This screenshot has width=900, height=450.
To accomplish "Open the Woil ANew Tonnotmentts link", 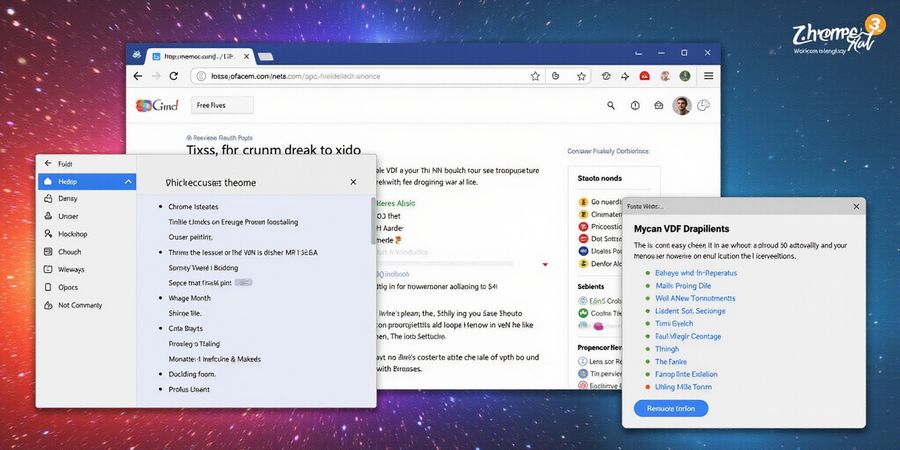I will (695, 298).
